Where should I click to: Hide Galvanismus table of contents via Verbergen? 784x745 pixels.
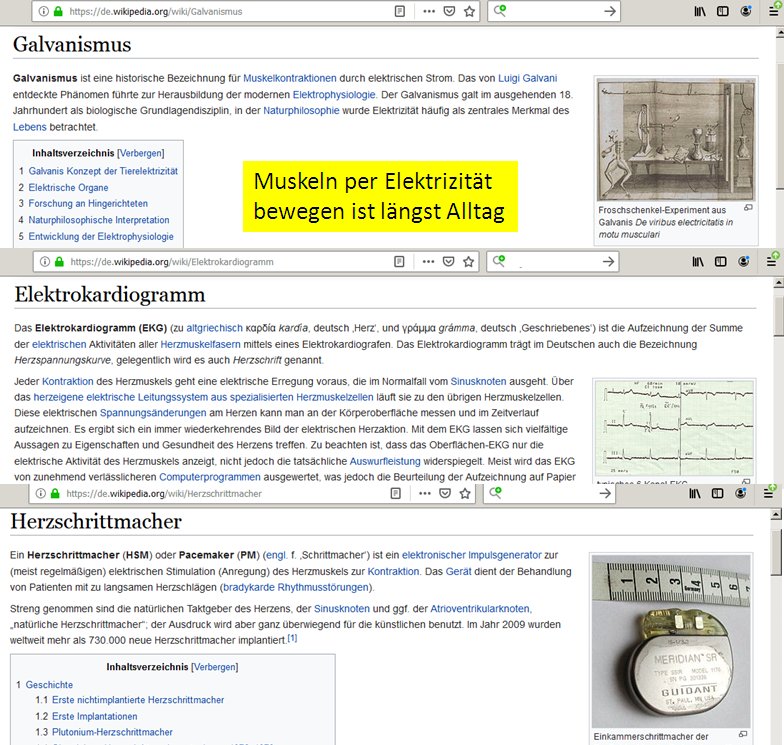pyautogui.click(x=140, y=154)
